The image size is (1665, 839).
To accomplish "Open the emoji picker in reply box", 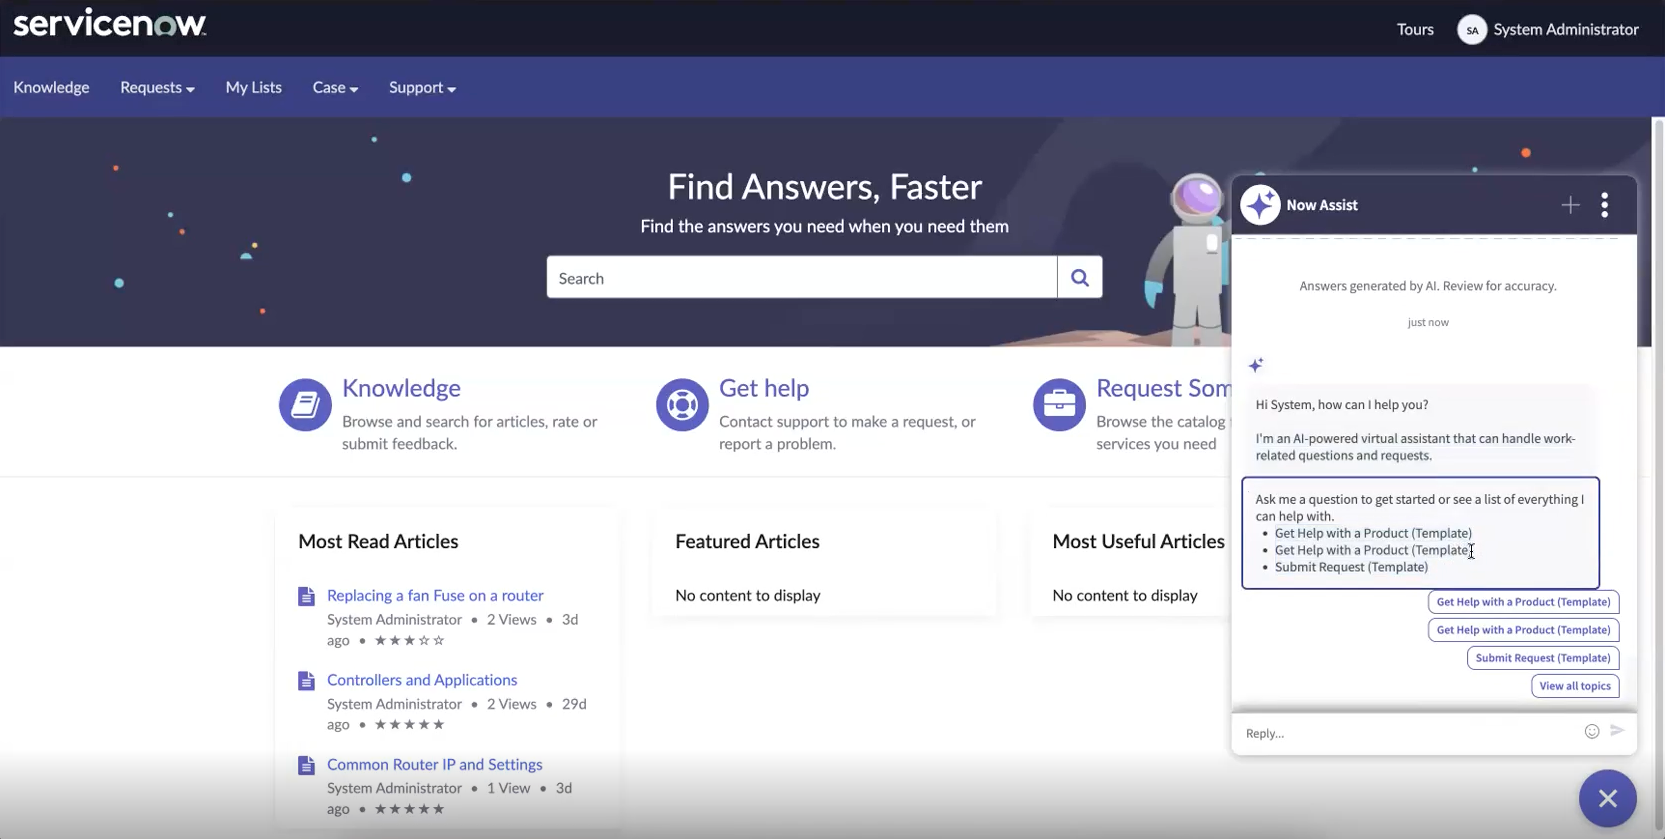I will pos(1592,732).
